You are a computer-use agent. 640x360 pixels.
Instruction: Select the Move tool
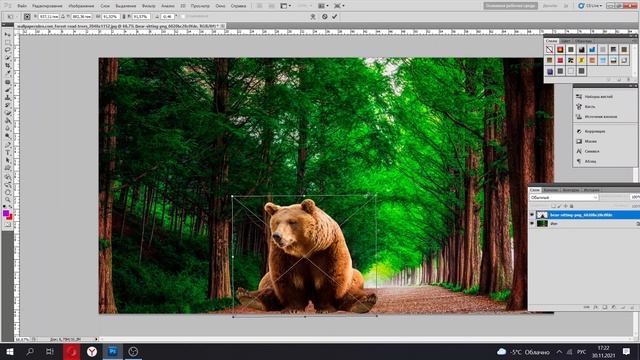coord(7,35)
